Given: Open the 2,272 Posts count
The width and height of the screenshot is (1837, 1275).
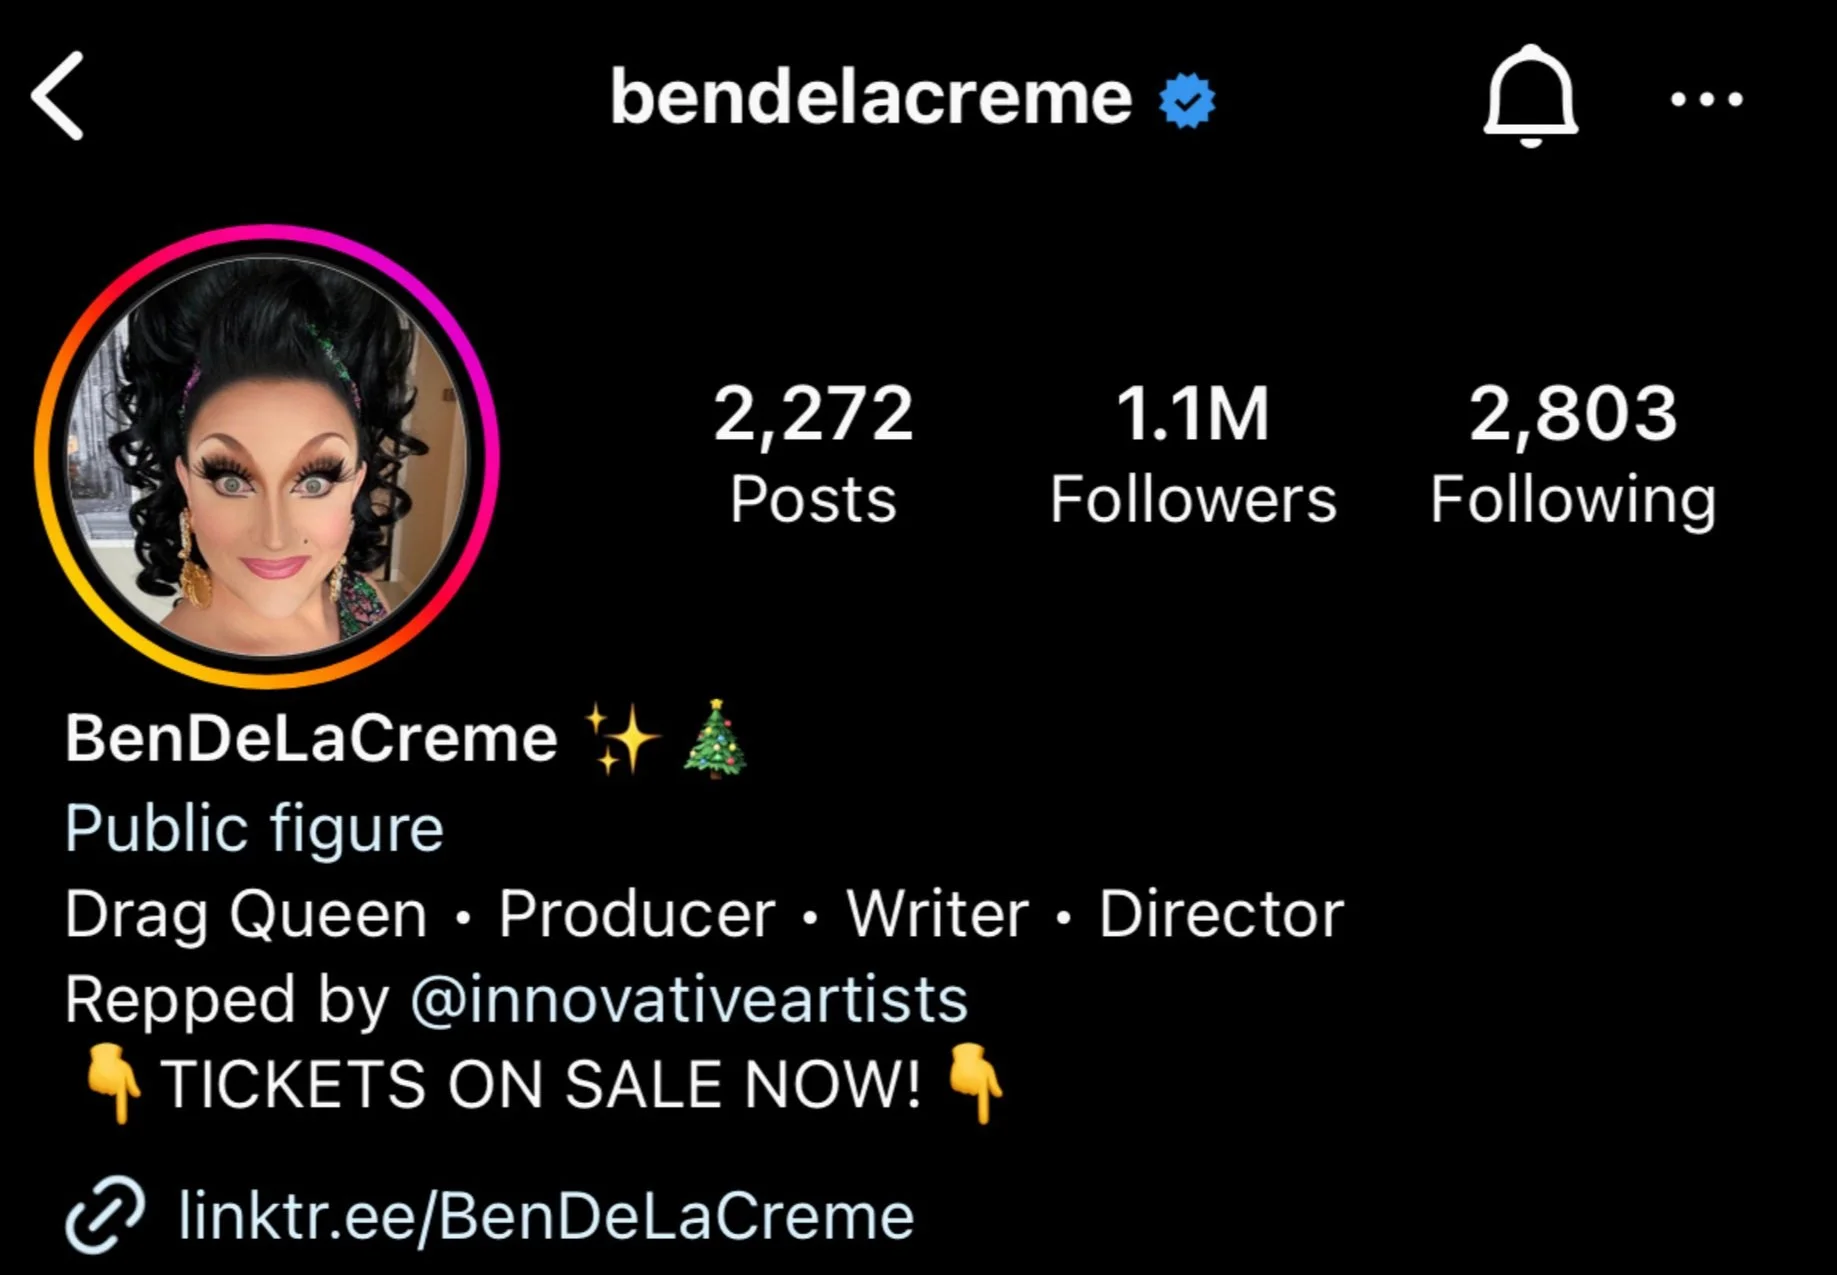Looking at the screenshot, I should tap(813, 455).
